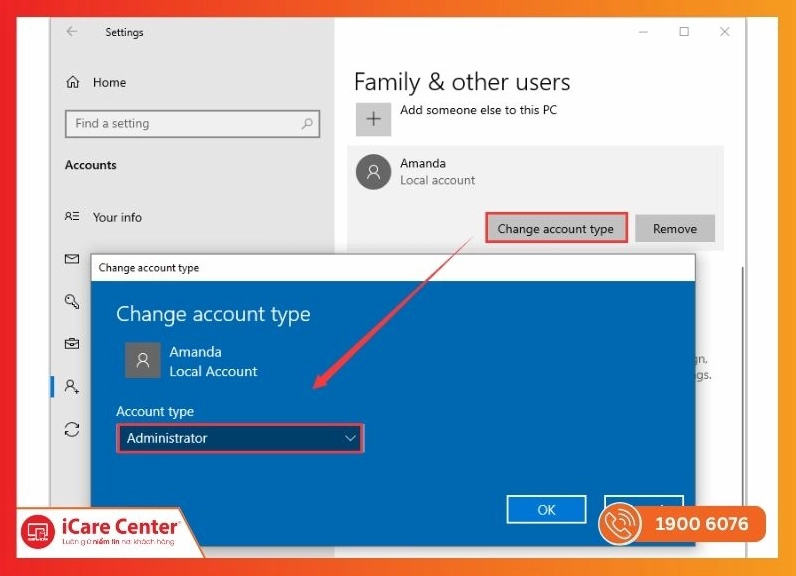Click Amanda's avatar in the Change account type dialog
Viewport: 796px width, 576px height.
pos(143,360)
